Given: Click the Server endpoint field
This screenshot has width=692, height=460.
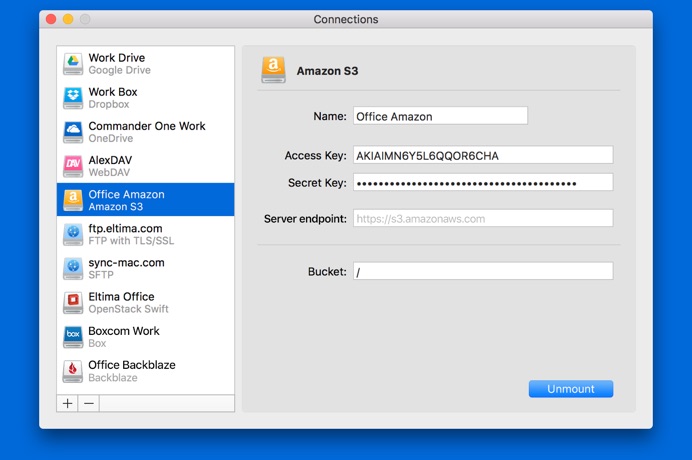Looking at the screenshot, I should pos(483,218).
